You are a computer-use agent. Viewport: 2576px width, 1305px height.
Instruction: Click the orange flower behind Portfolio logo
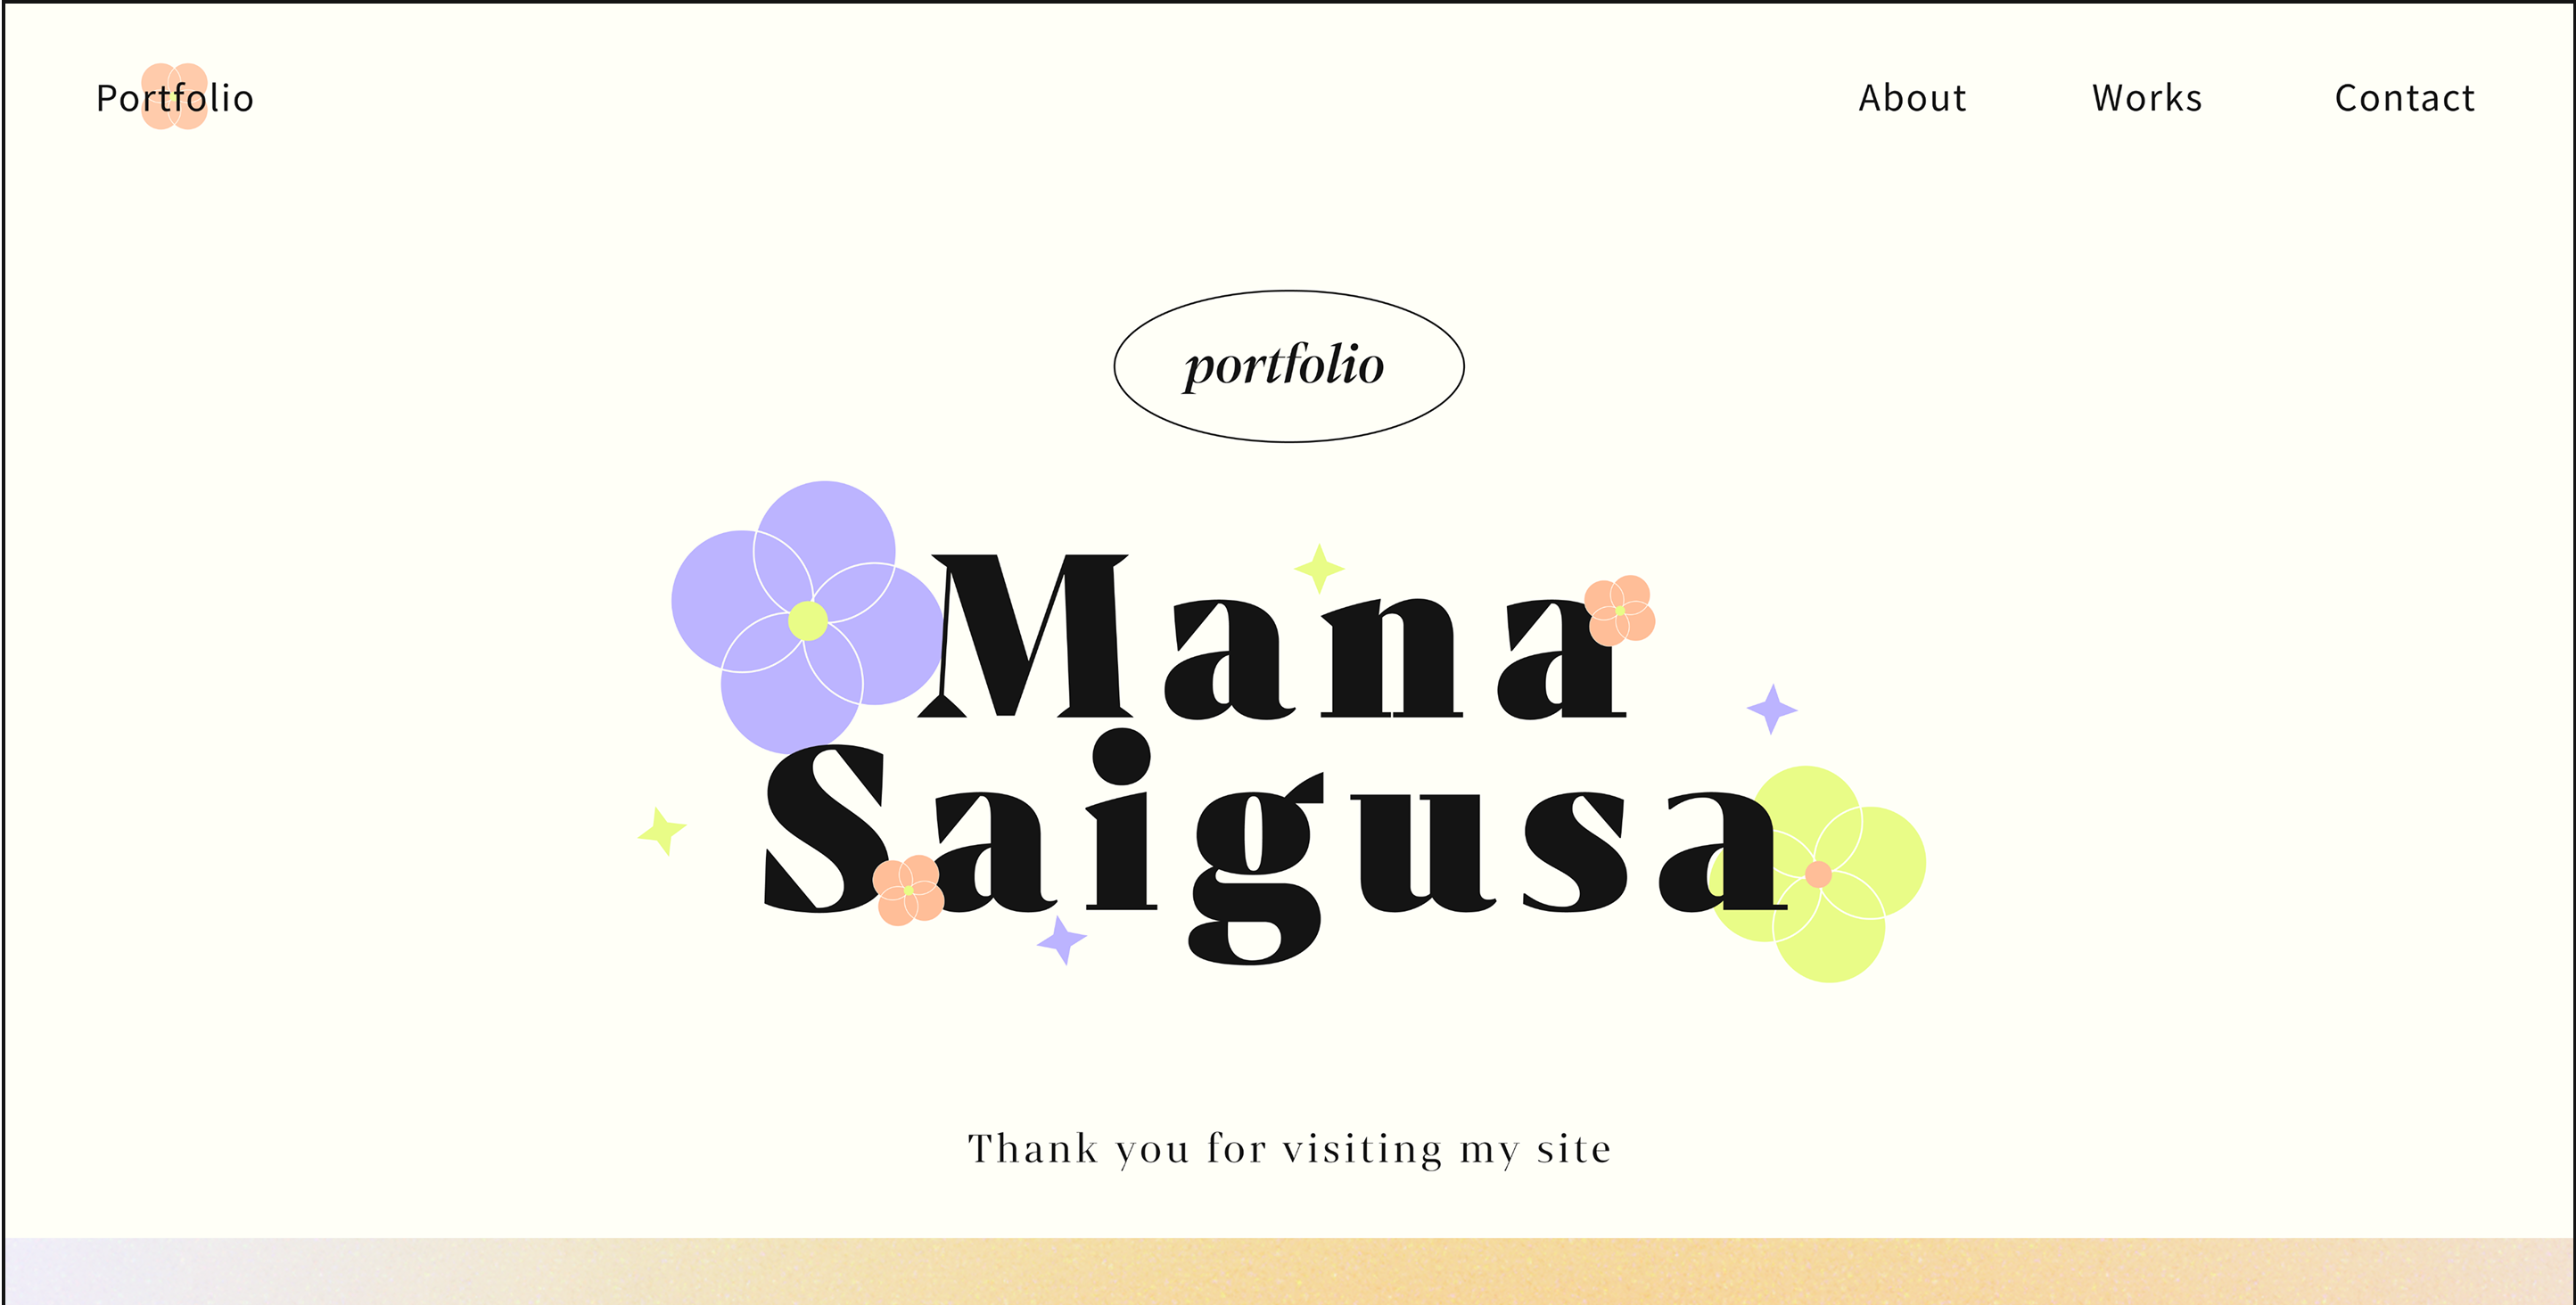(174, 96)
